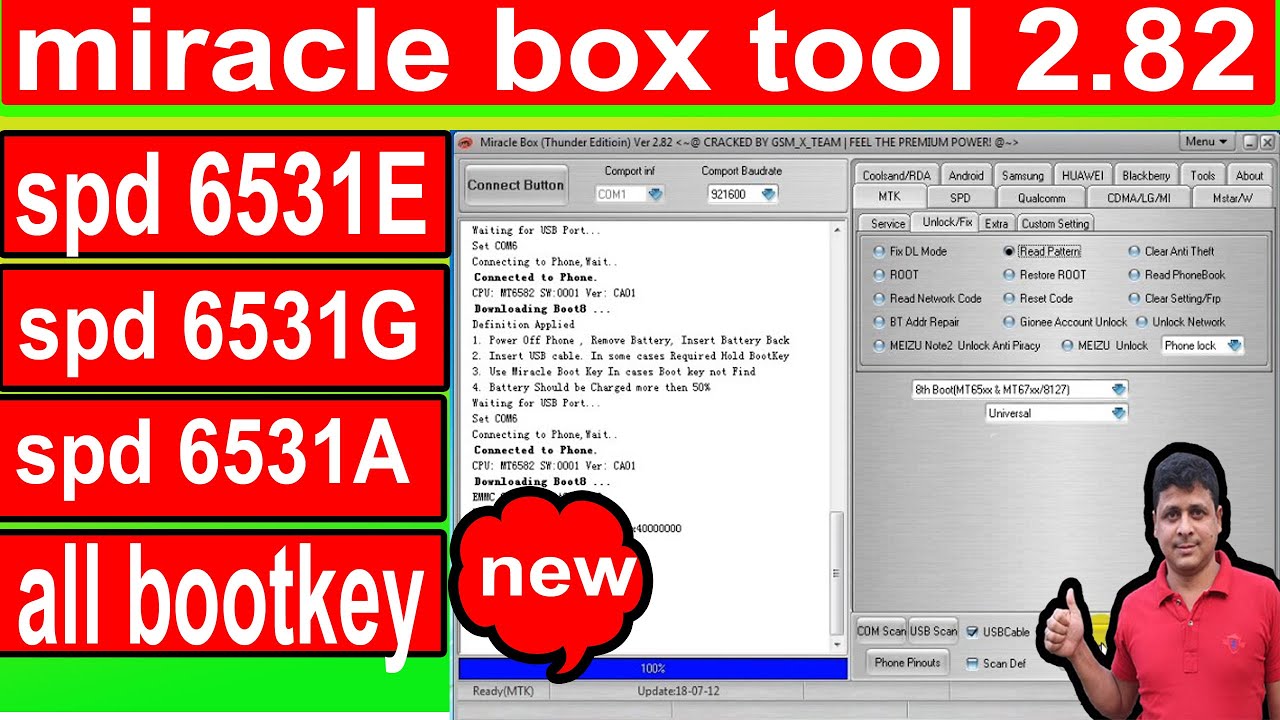Image resolution: width=1280 pixels, height=720 pixels.
Task: Select the Fix DL Mode option
Action: point(909,251)
